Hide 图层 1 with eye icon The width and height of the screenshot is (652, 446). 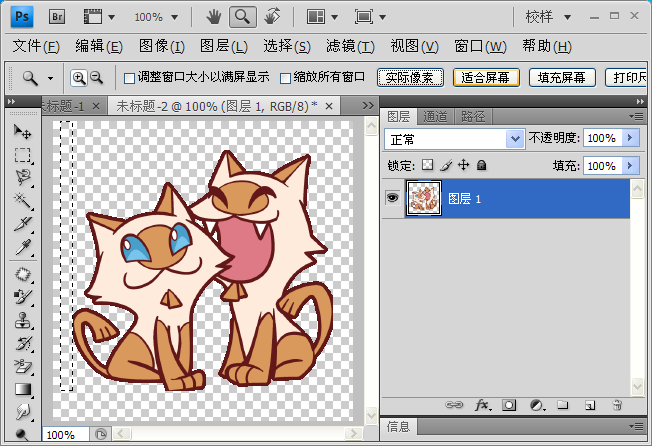click(392, 198)
